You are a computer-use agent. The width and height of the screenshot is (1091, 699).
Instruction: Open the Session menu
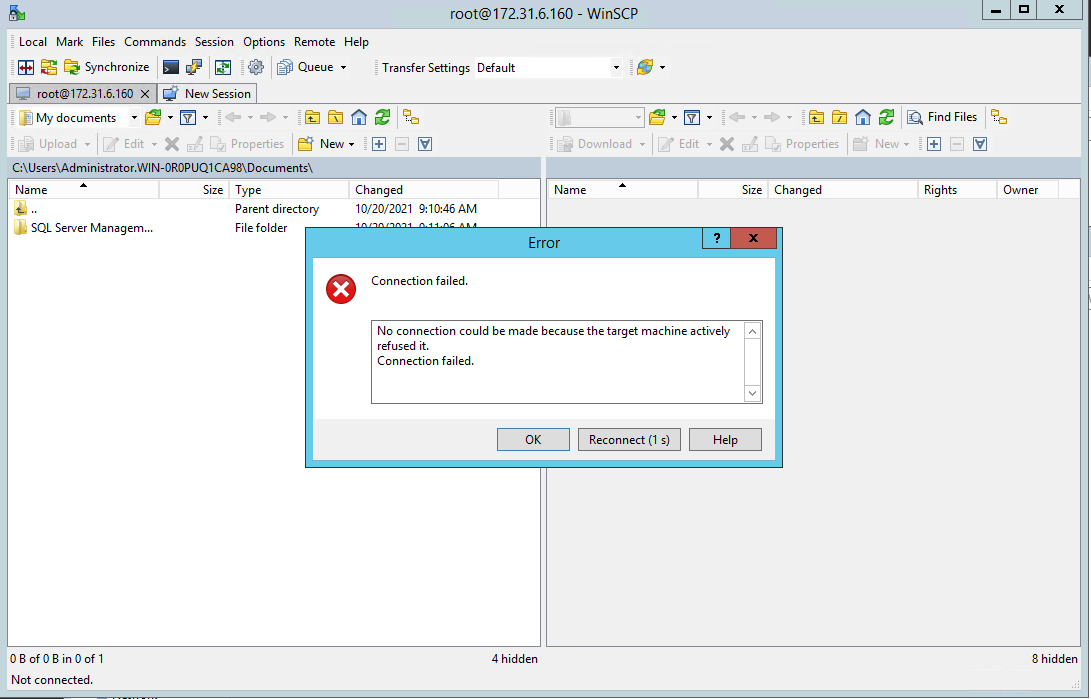[214, 42]
